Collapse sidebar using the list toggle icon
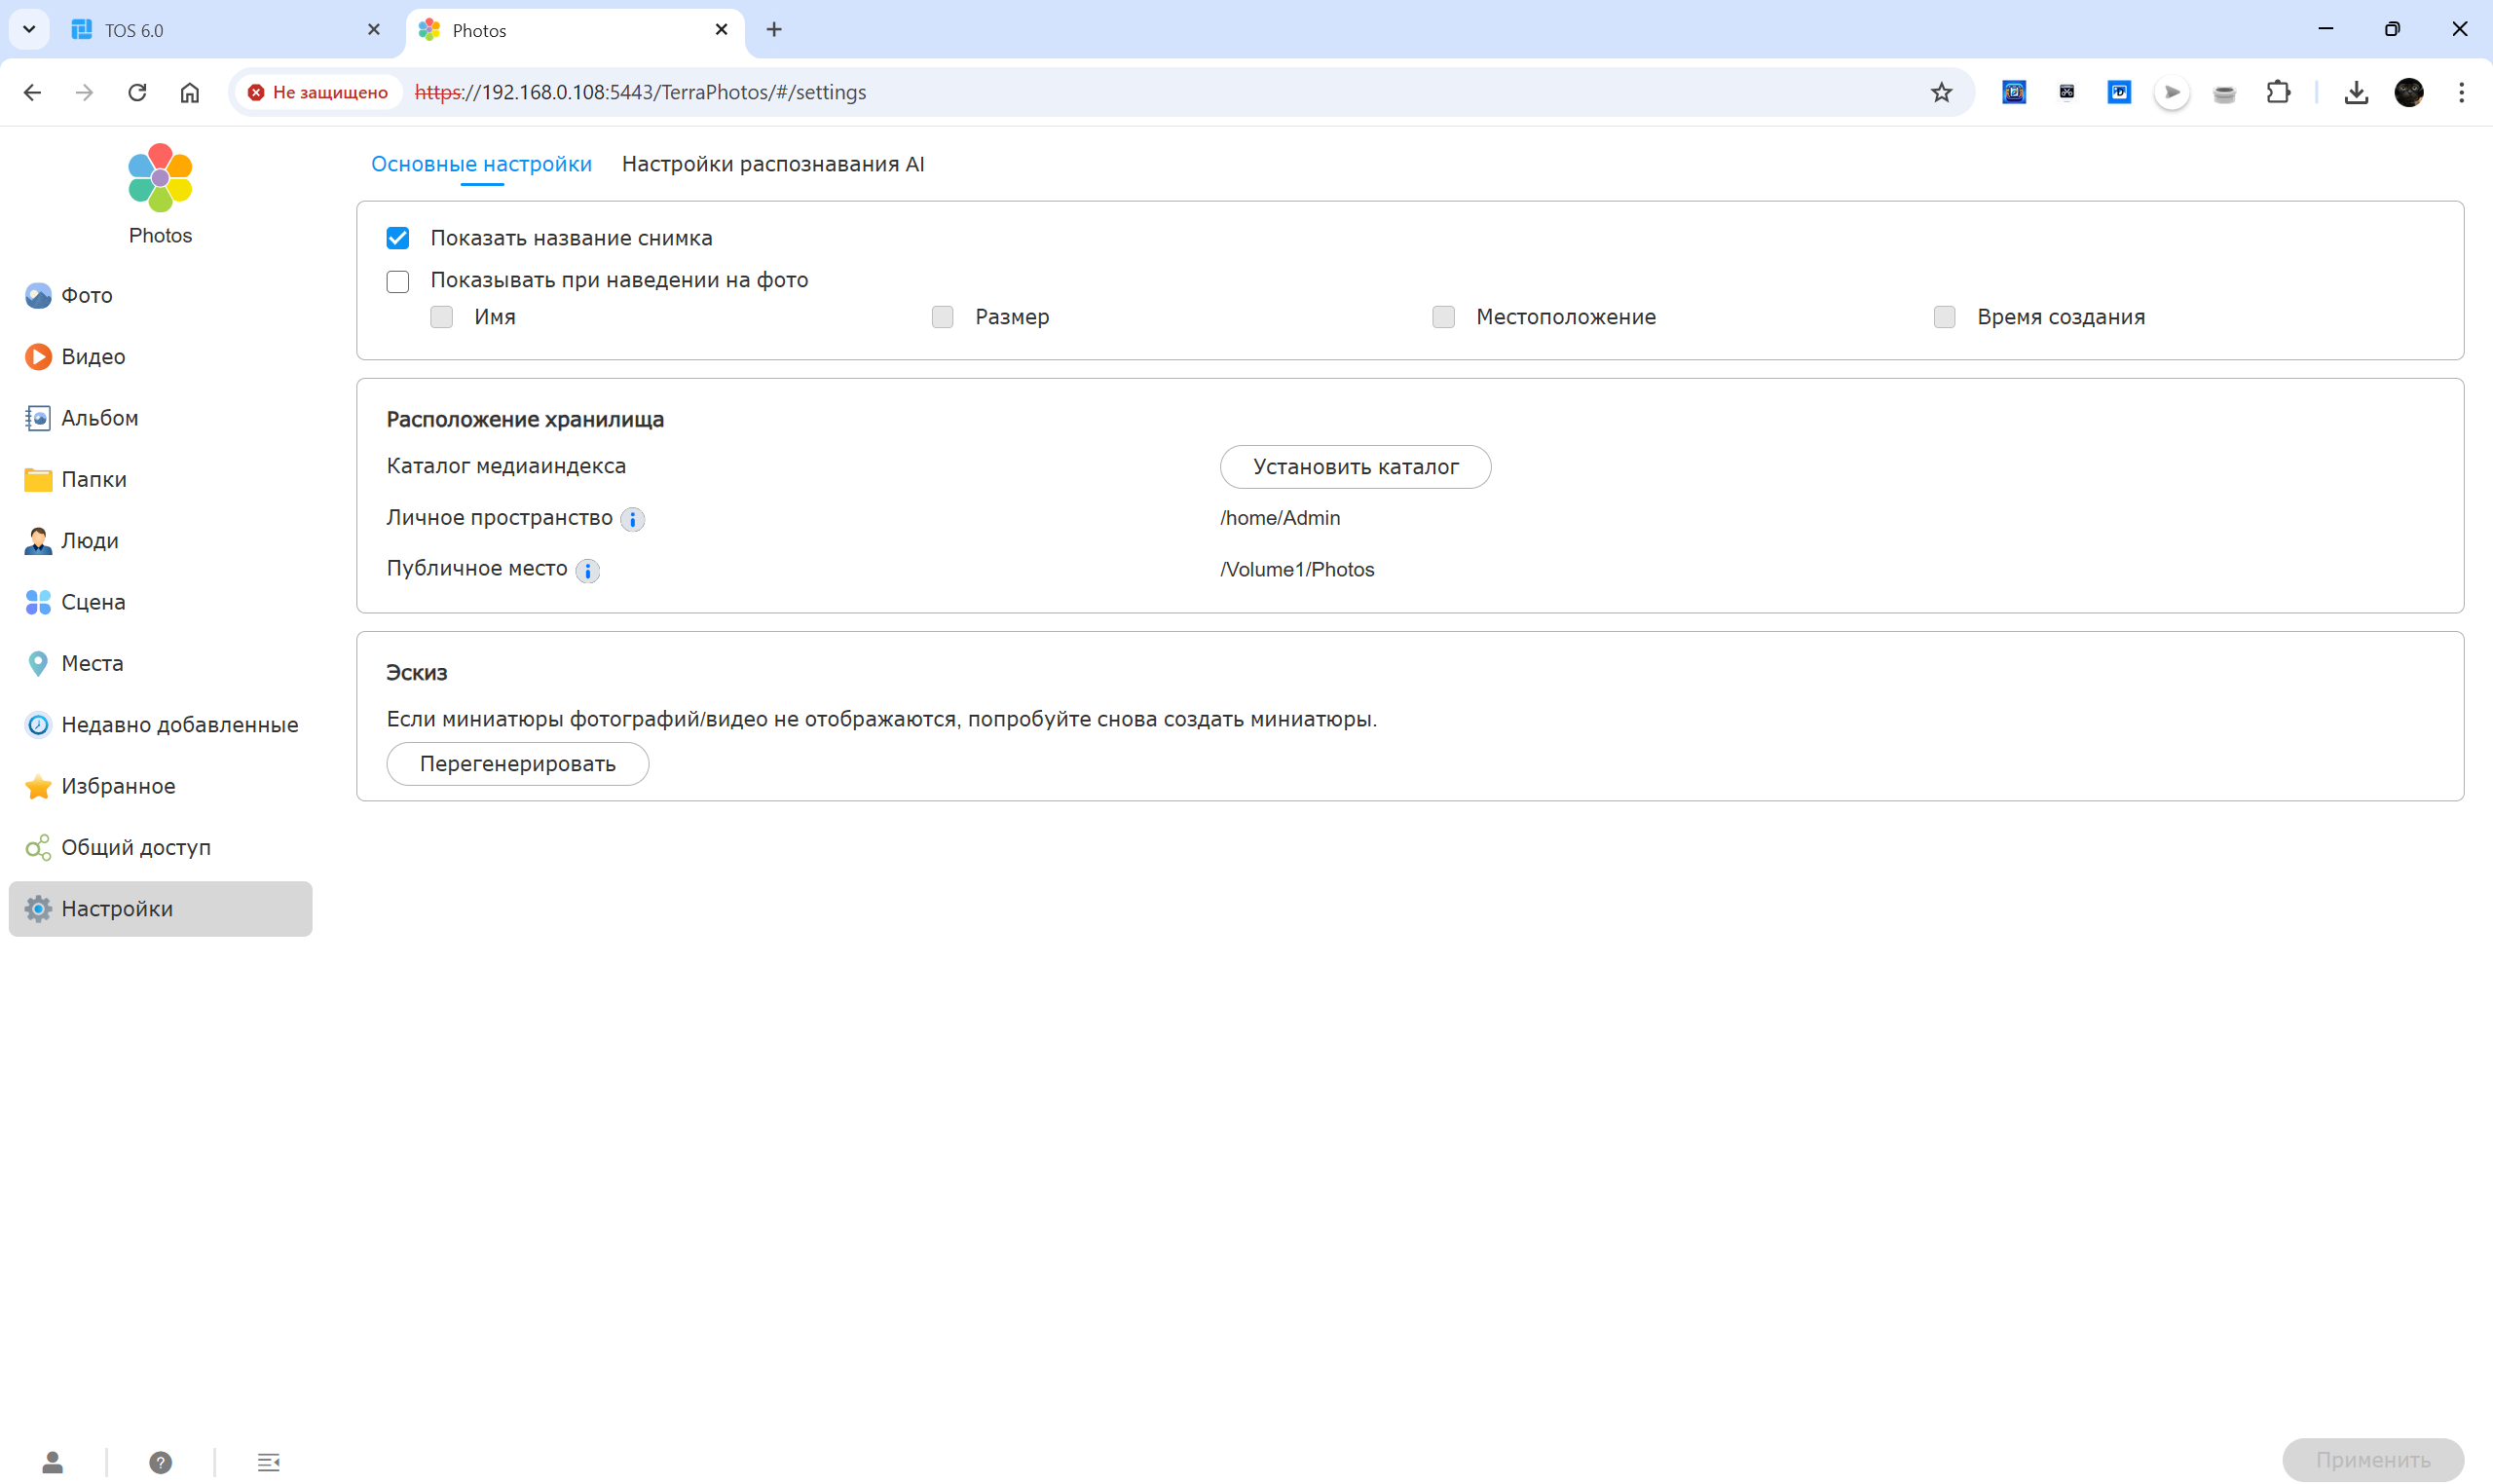Screen dimensions: 2493x1484 (268, 1462)
